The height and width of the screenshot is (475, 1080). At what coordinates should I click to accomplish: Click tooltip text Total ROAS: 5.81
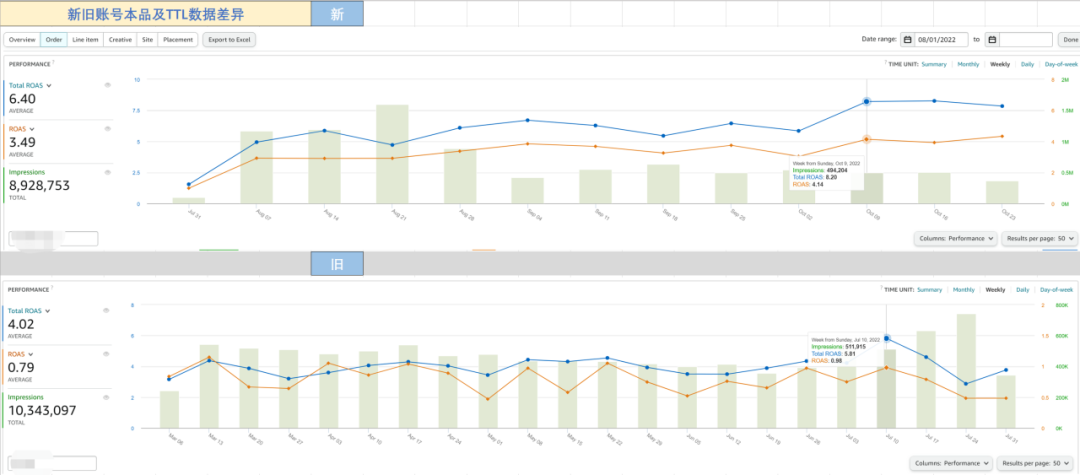831,353
